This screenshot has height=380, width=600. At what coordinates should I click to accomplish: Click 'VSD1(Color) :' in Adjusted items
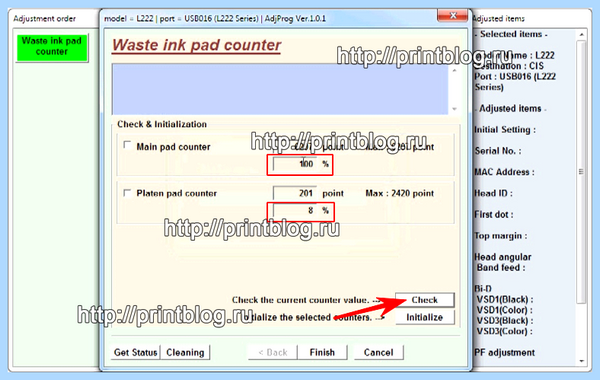505,310
